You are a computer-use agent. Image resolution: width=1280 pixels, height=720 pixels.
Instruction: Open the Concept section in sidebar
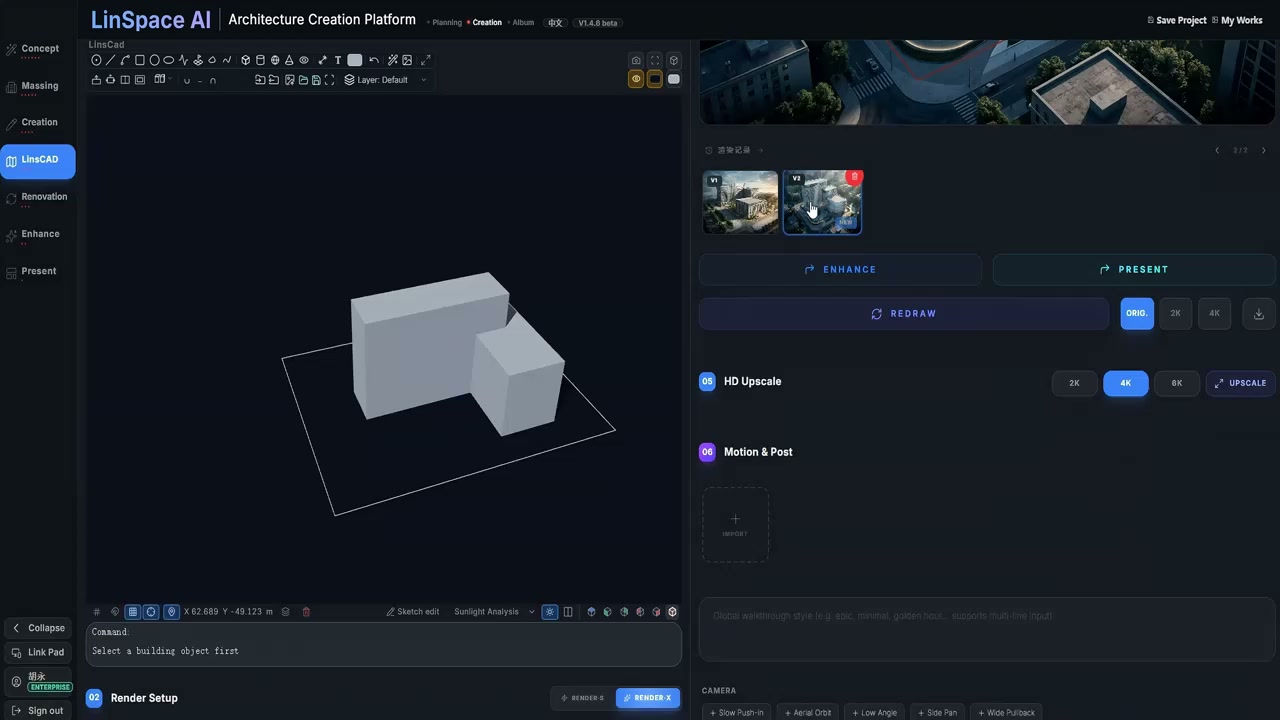(37, 49)
